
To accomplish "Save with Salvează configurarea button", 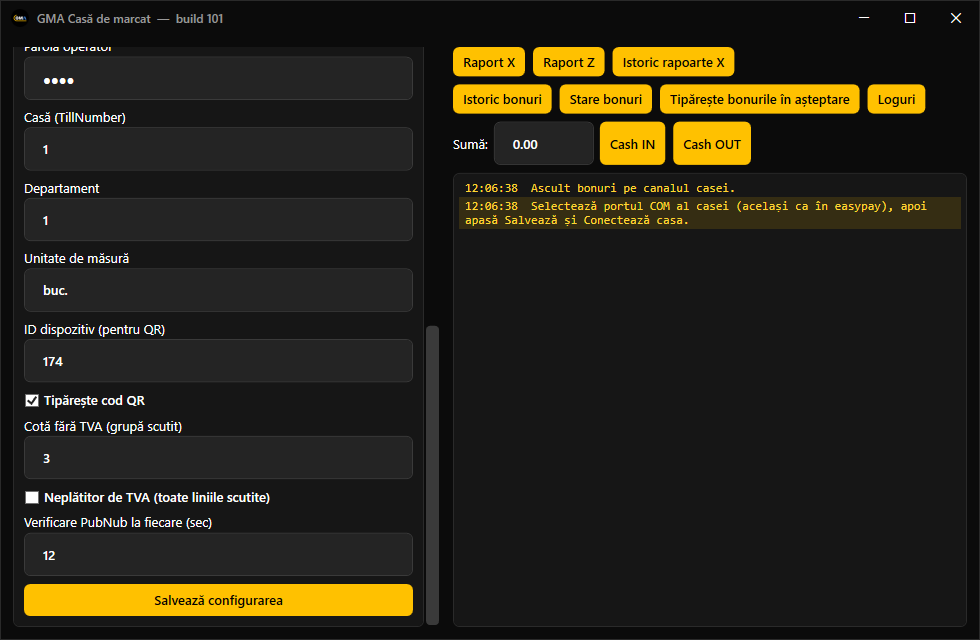I will point(218,600).
